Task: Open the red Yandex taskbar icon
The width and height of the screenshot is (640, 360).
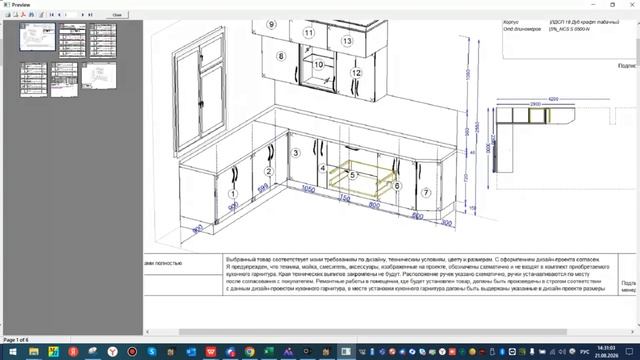Action: coord(73,351)
